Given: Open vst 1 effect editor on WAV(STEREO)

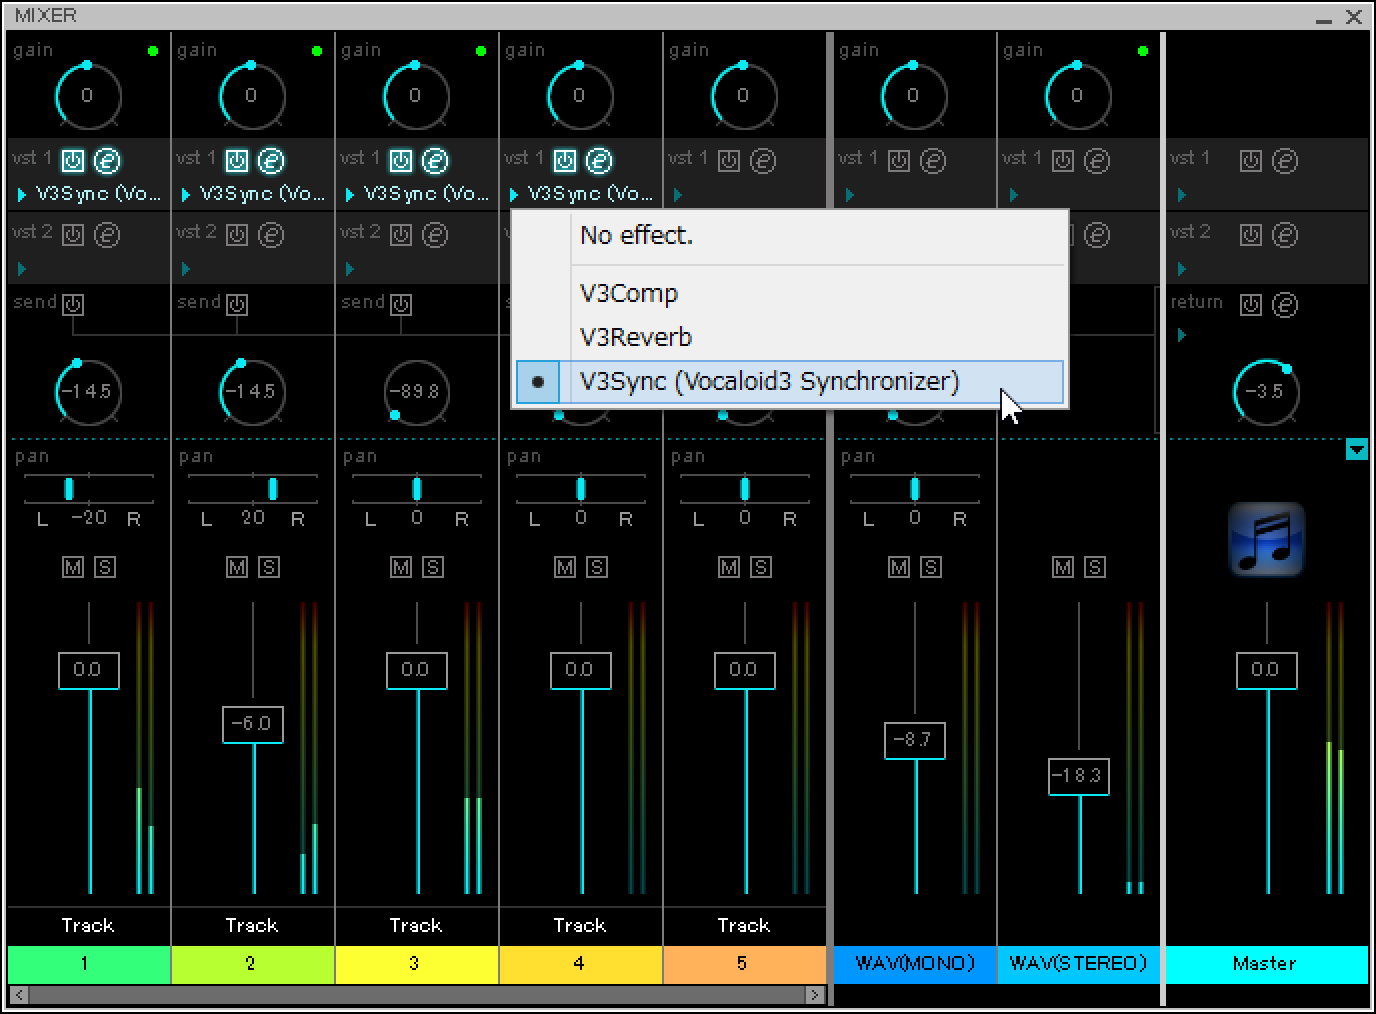Looking at the screenshot, I should (1097, 160).
